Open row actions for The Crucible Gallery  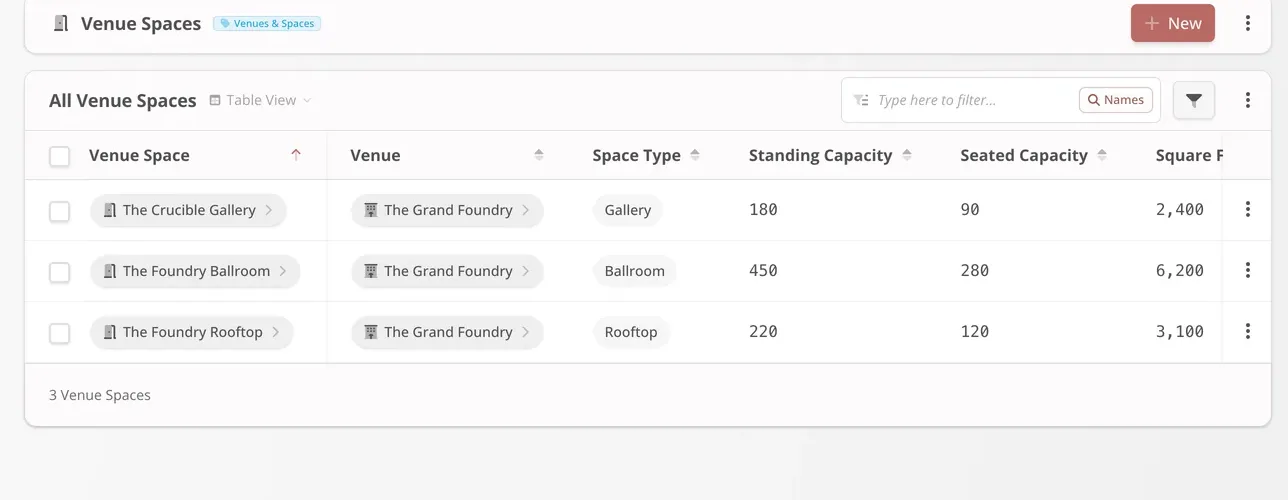pos(1247,210)
